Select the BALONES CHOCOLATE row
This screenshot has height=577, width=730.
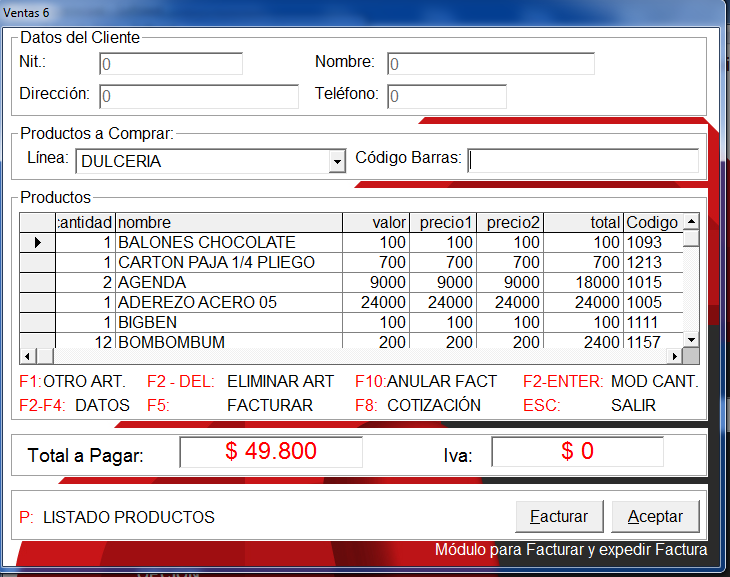point(228,242)
